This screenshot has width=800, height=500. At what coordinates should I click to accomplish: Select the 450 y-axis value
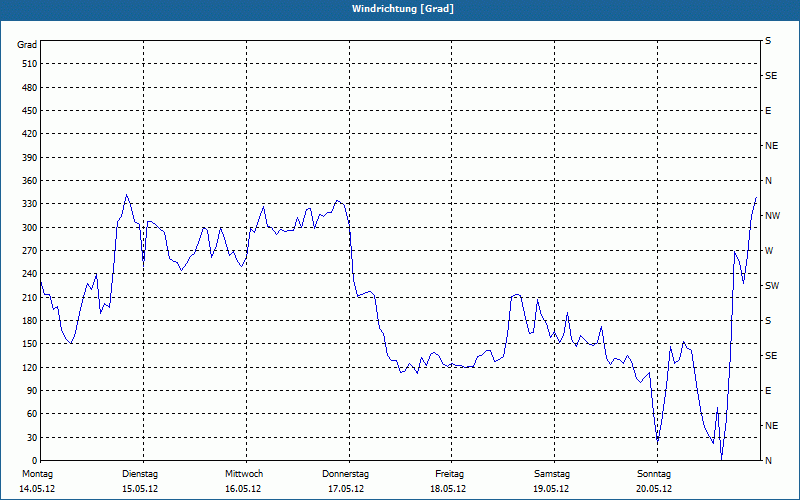pos(29,111)
